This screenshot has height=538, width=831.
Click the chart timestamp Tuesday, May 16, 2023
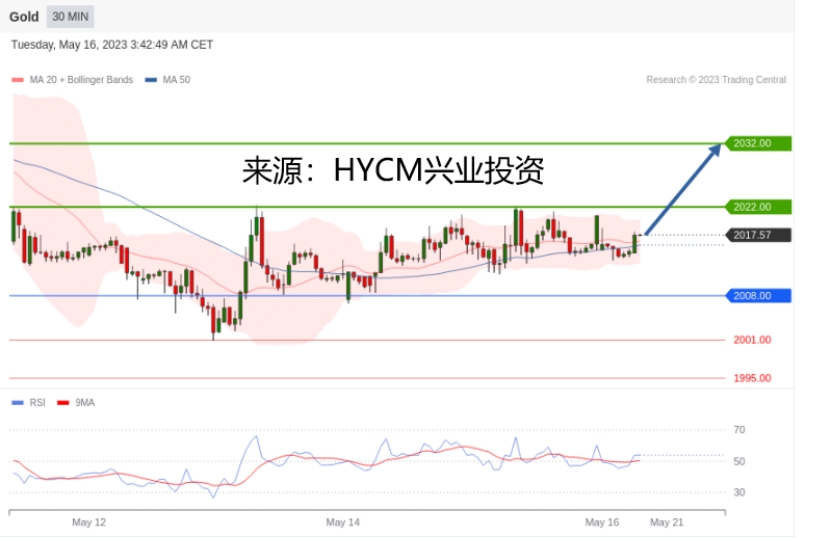click(x=112, y=45)
